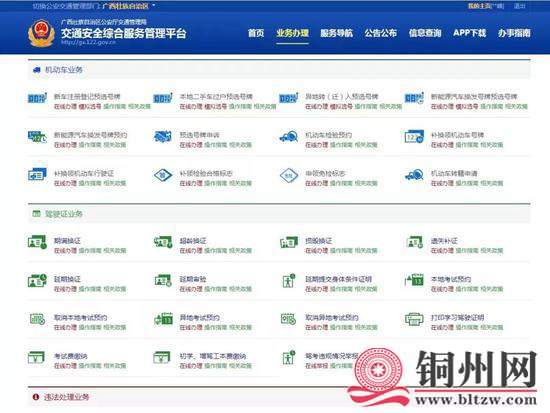Open the 异地转(迁)入预选号牌 plate icon
This screenshot has width=550, height=413.
(289, 98)
